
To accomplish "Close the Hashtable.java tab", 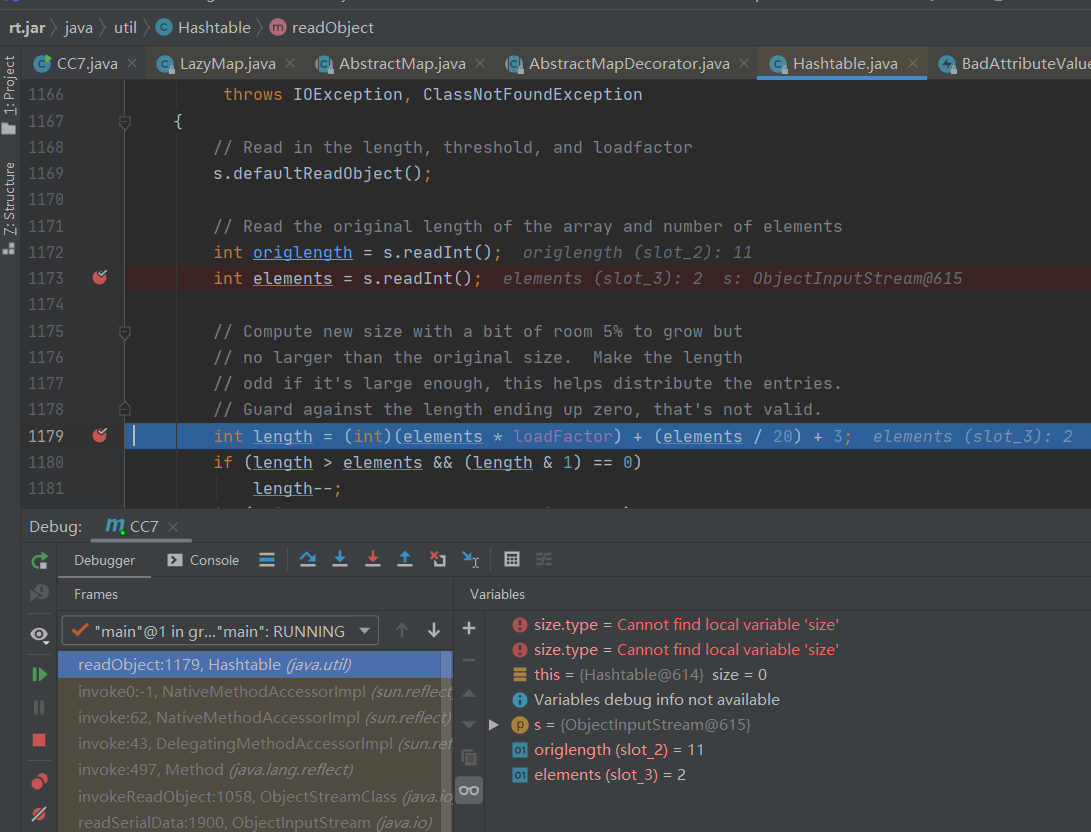I will [x=913, y=63].
